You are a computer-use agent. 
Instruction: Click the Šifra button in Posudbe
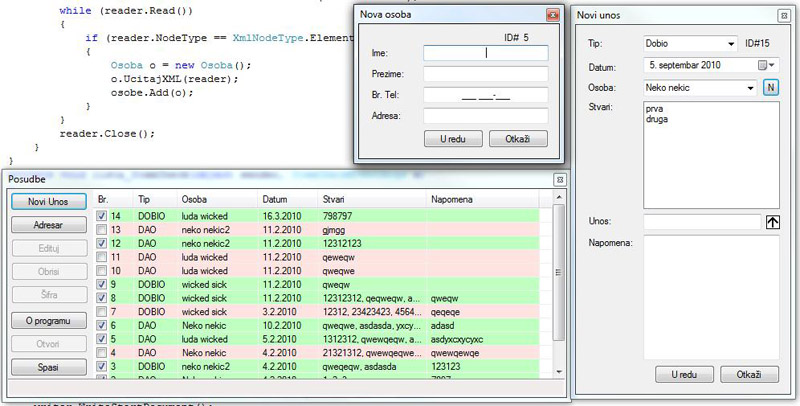(48, 295)
